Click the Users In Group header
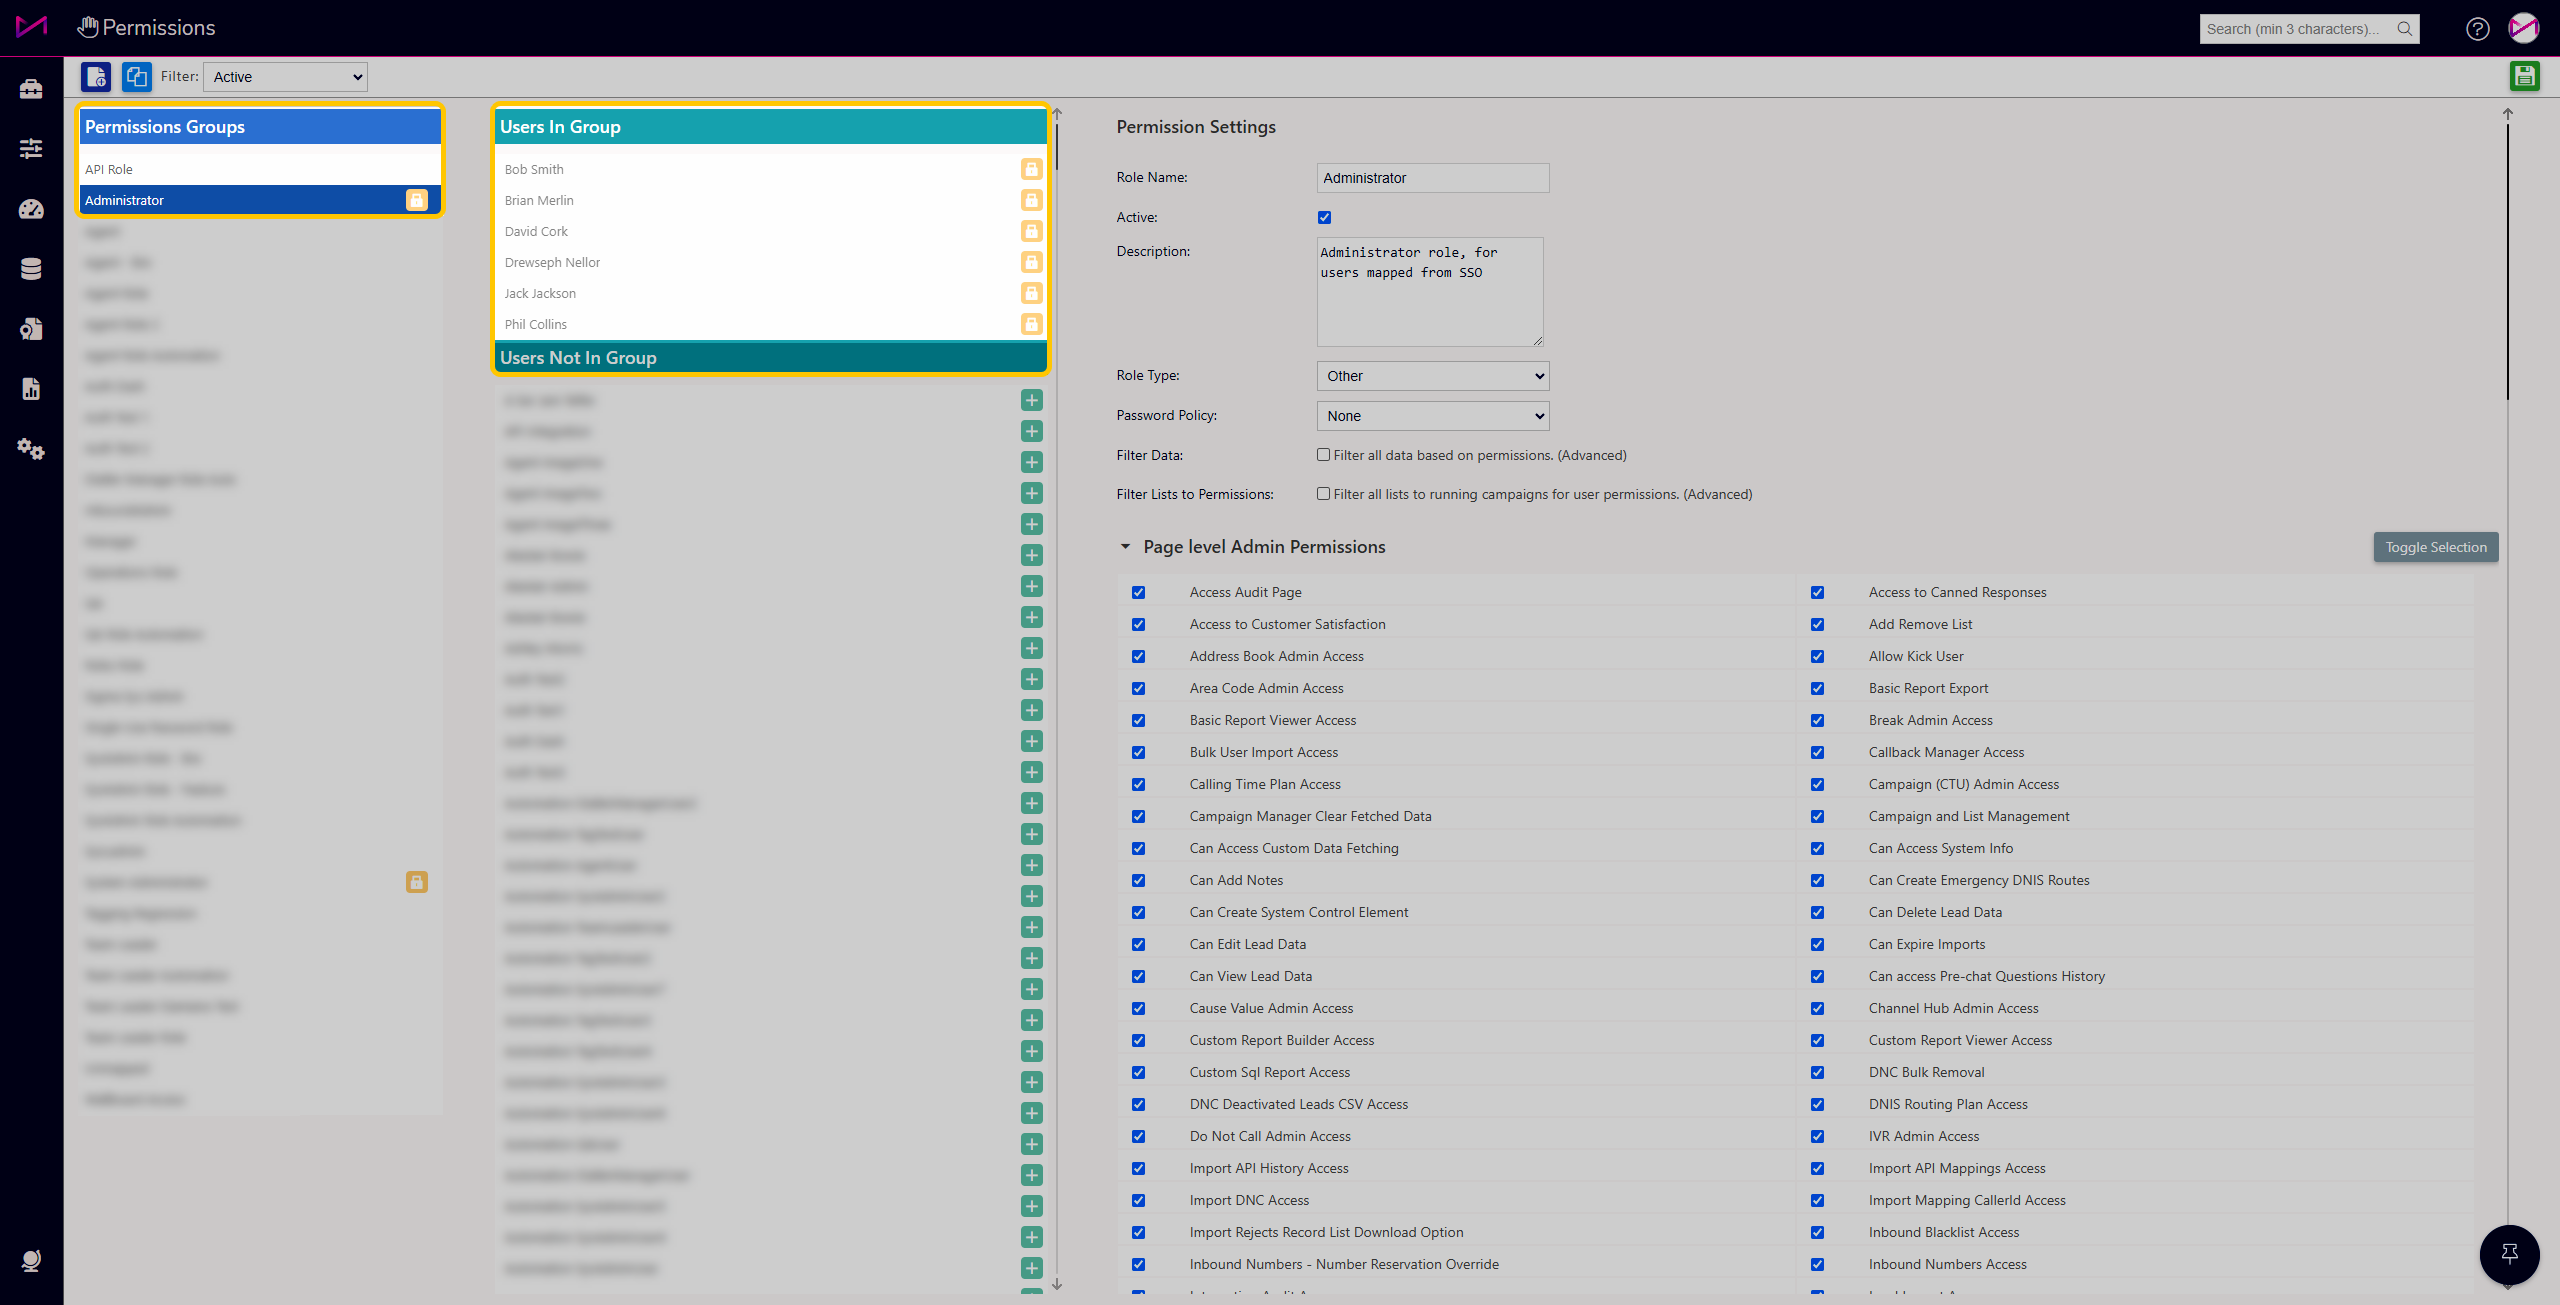This screenshot has height=1305, width=2560. [x=770, y=127]
